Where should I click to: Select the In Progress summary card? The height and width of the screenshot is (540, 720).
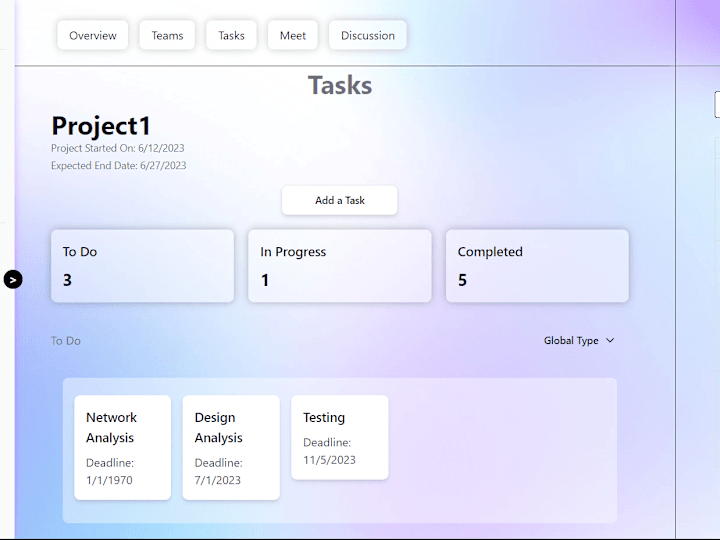coord(340,266)
